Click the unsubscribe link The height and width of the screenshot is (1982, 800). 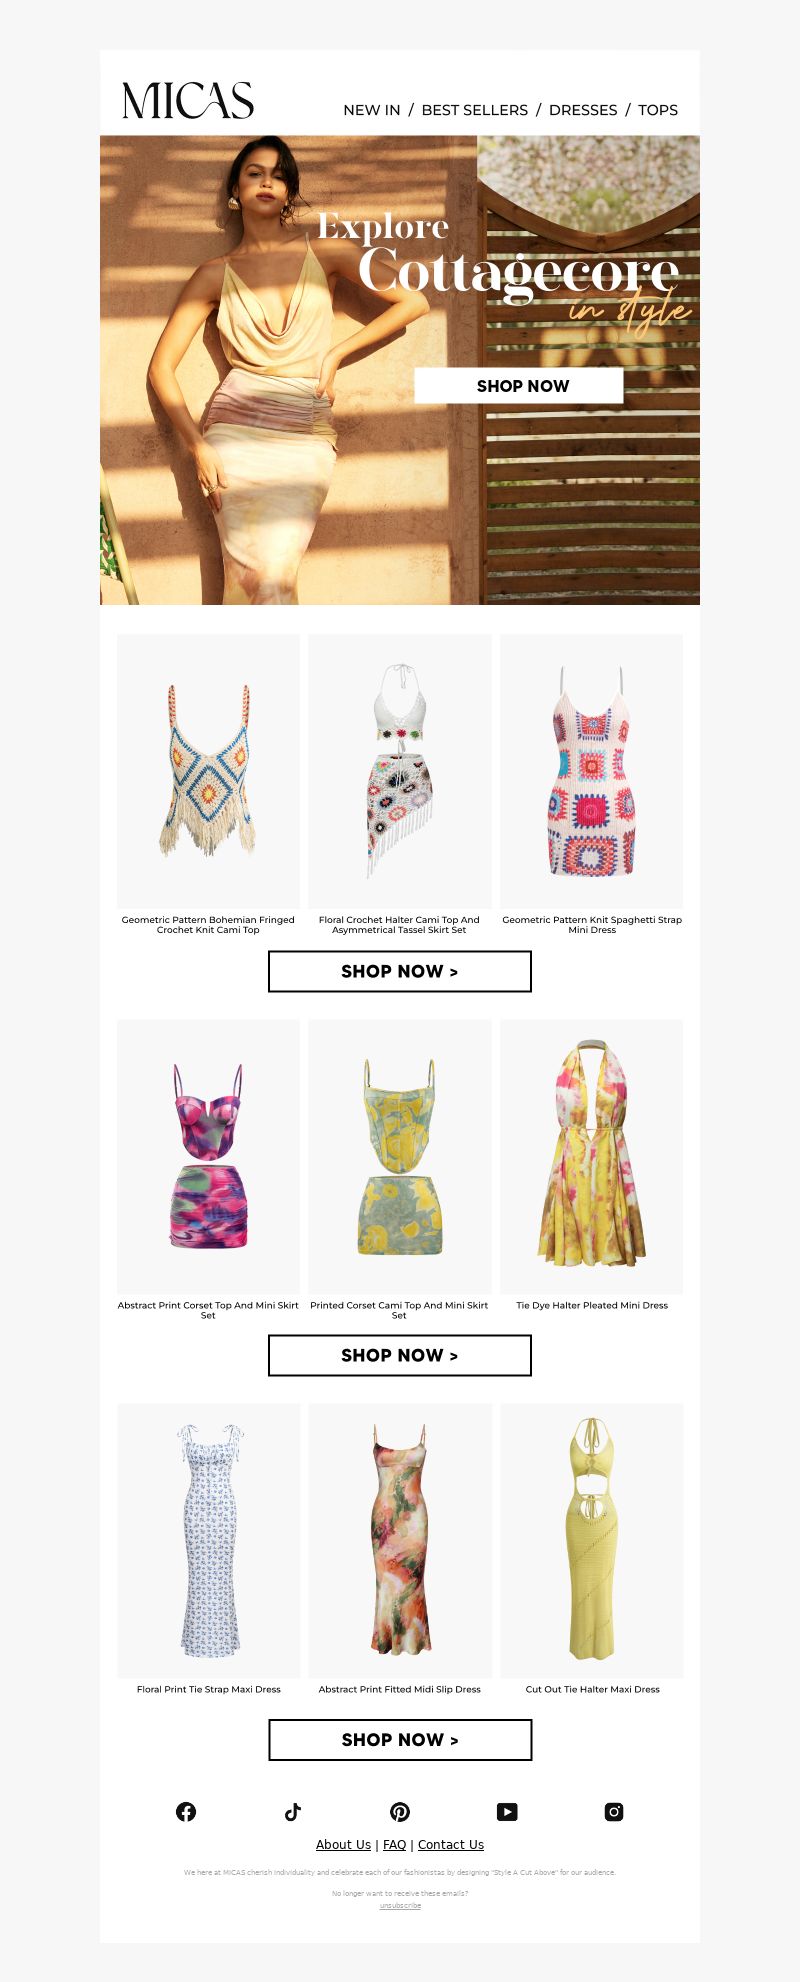(x=400, y=1905)
